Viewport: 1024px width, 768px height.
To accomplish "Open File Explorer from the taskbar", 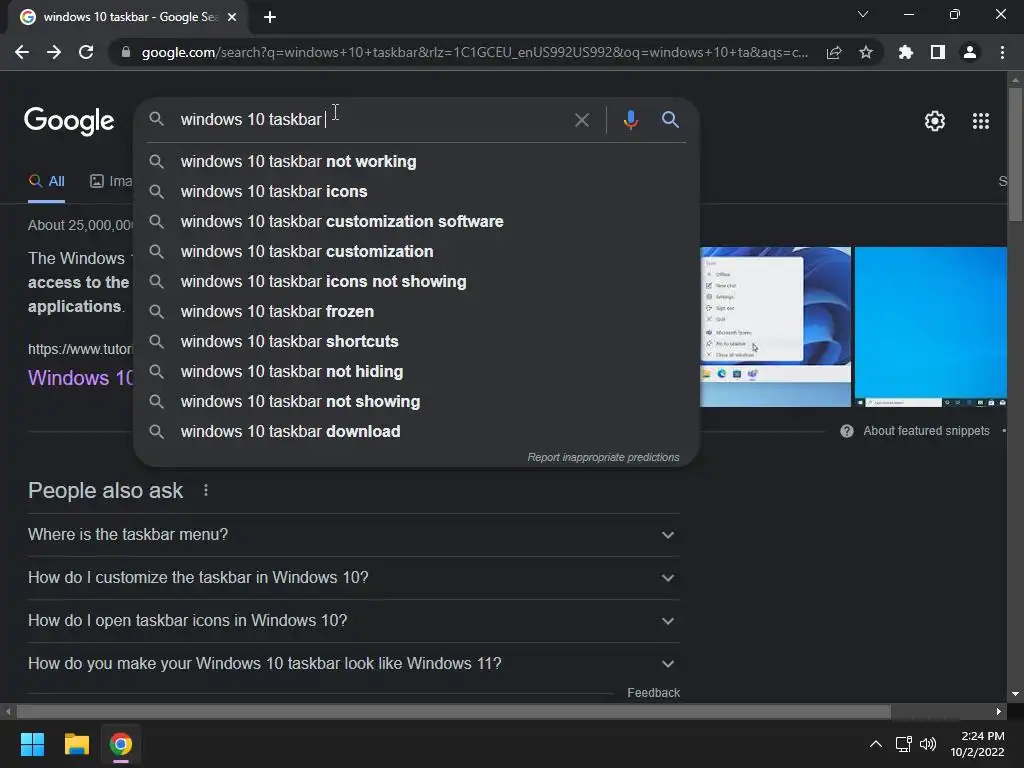I will tap(76, 744).
